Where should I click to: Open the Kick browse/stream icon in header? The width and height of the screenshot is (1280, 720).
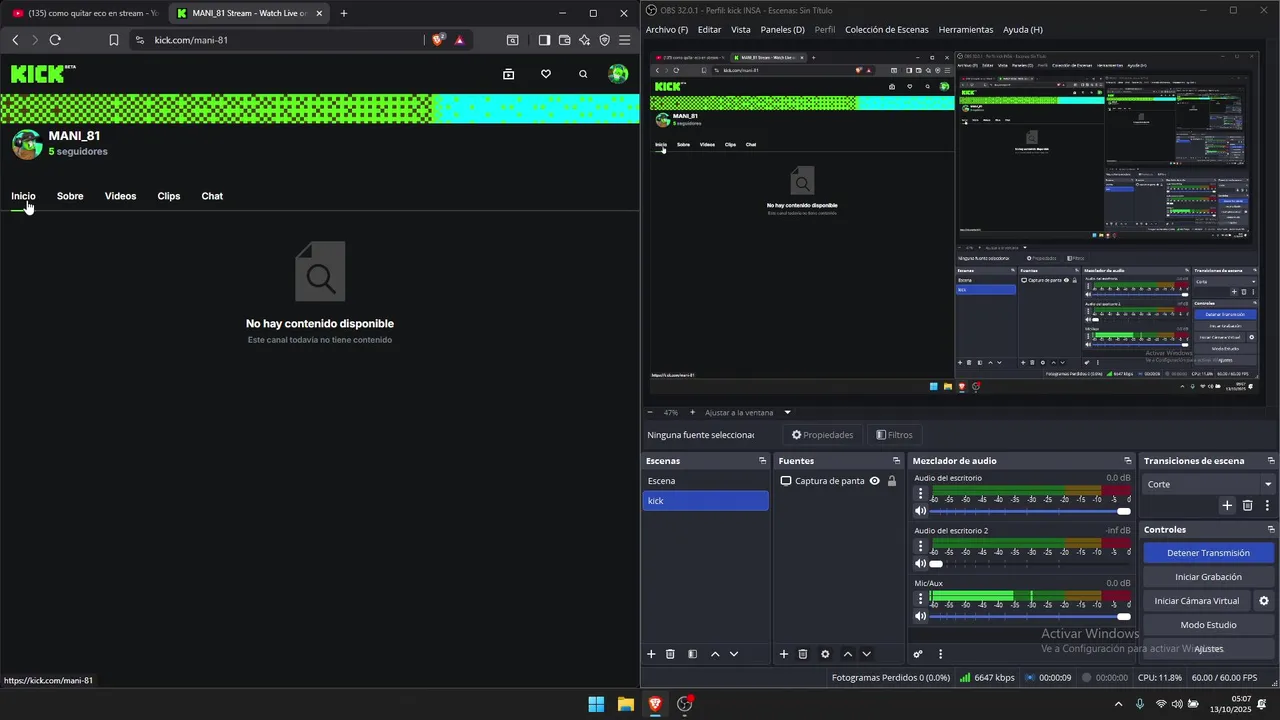point(508,74)
